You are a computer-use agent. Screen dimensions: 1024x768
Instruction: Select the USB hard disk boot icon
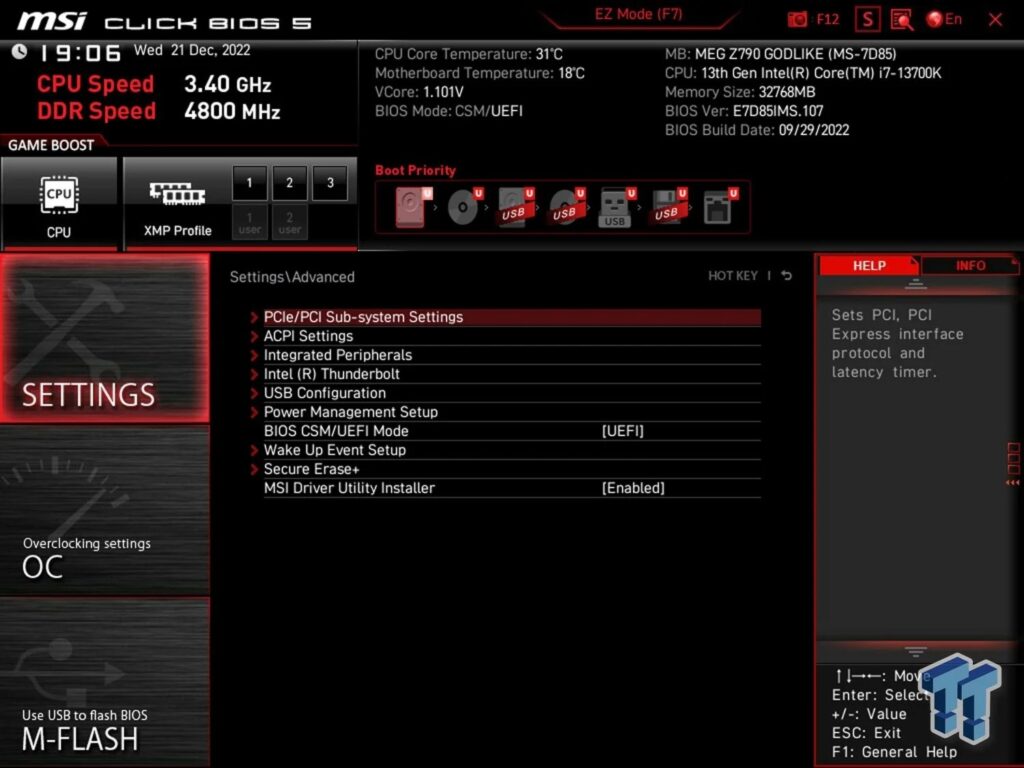tap(515, 207)
